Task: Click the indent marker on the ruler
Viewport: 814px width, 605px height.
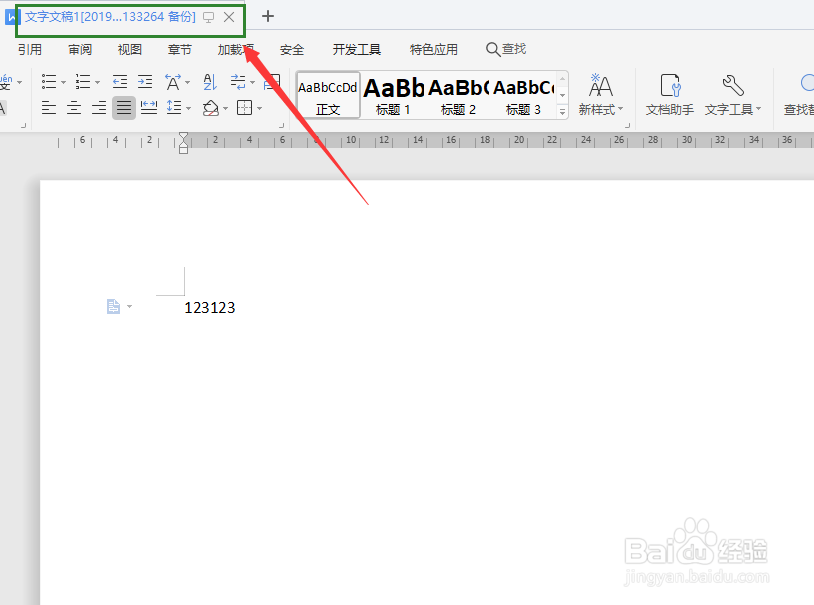Action: (x=183, y=143)
